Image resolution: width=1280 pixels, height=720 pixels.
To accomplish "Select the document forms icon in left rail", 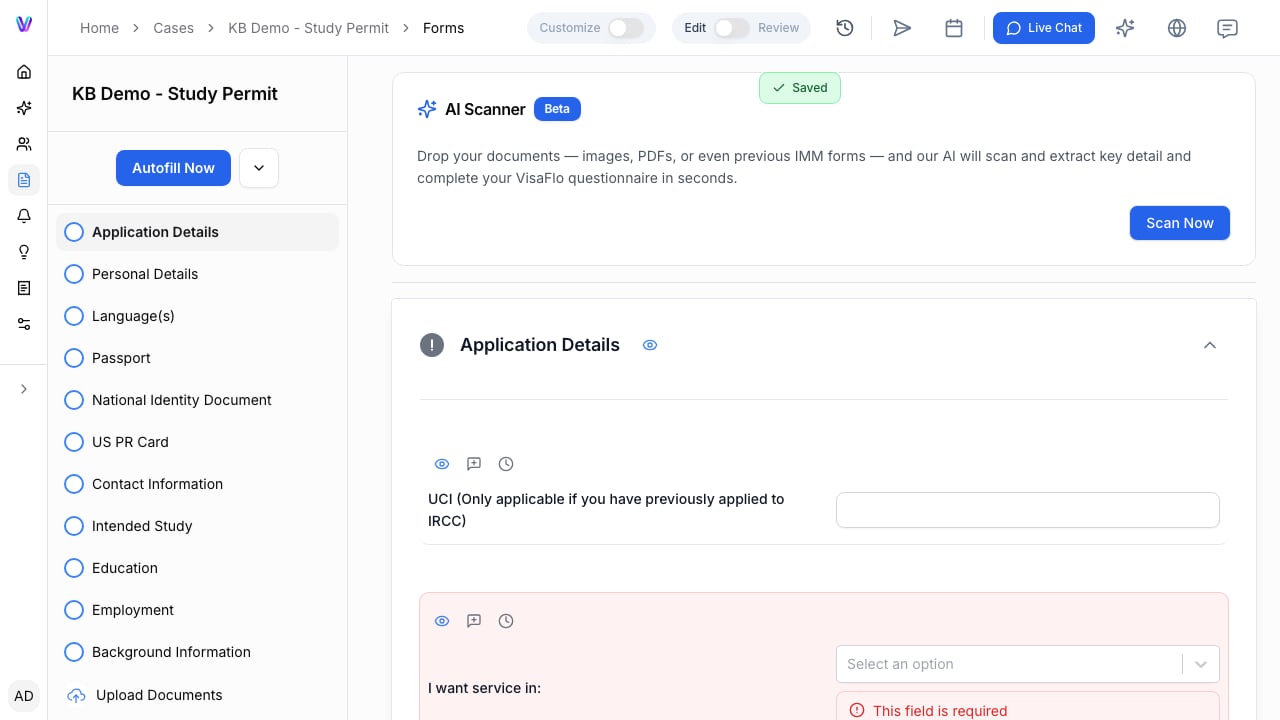I will [24, 180].
